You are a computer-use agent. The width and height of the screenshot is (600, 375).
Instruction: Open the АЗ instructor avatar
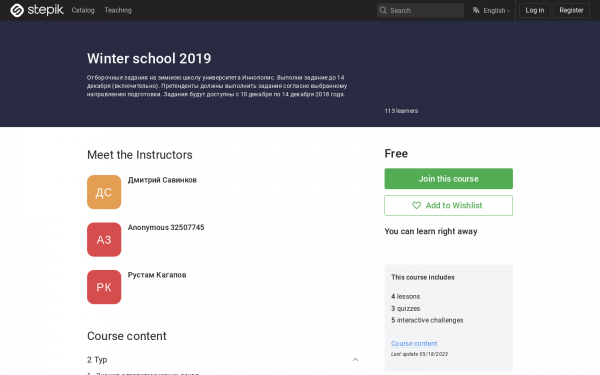(104, 240)
